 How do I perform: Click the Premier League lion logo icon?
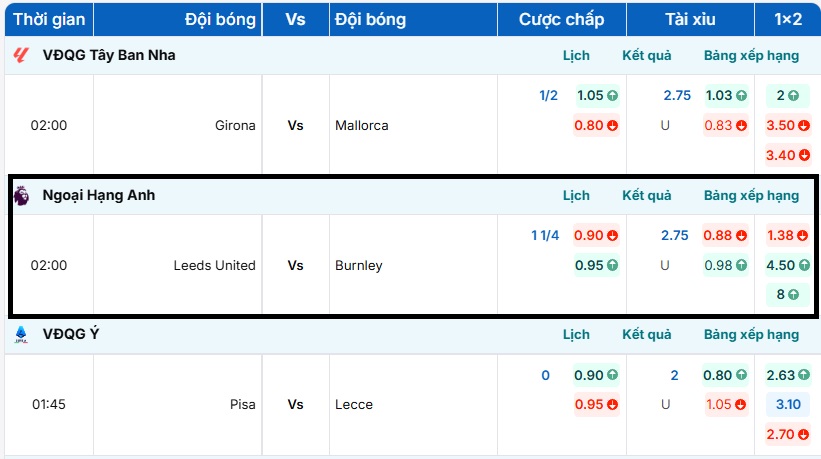[21, 196]
